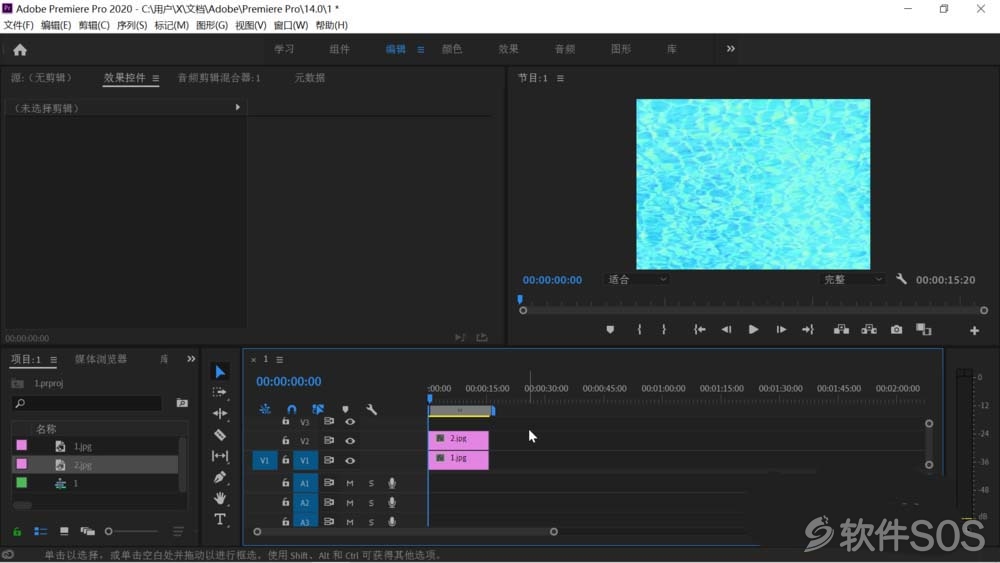Image resolution: width=1000 pixels, height=563 pixels.
Task: Switch project panel to freeform view
Action: point(87,531)
